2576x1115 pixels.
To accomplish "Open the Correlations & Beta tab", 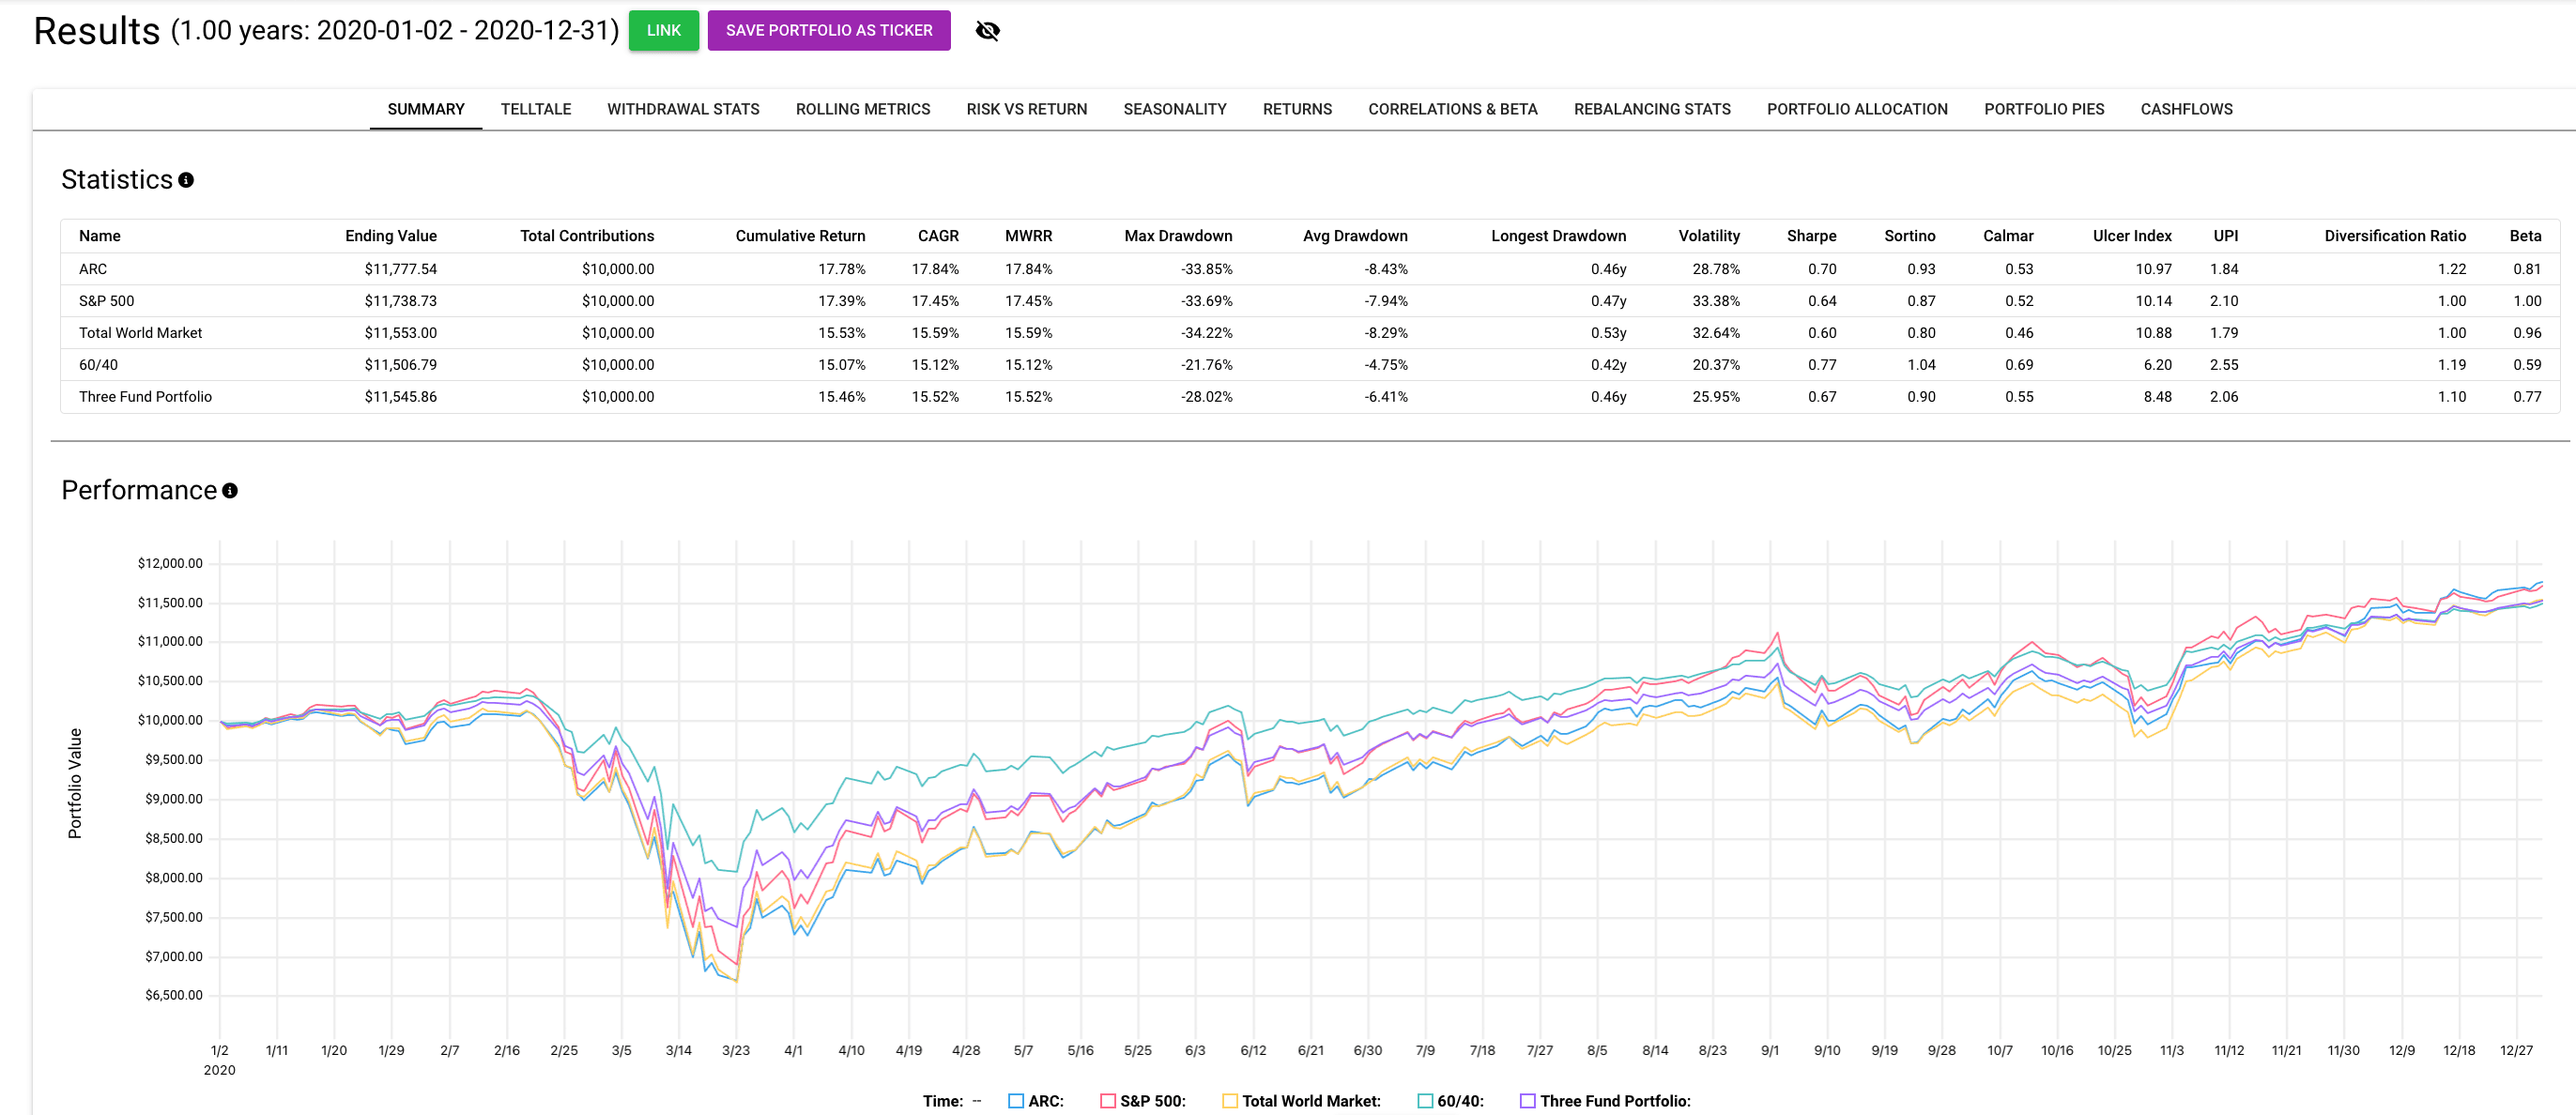I will (1452, 109).
